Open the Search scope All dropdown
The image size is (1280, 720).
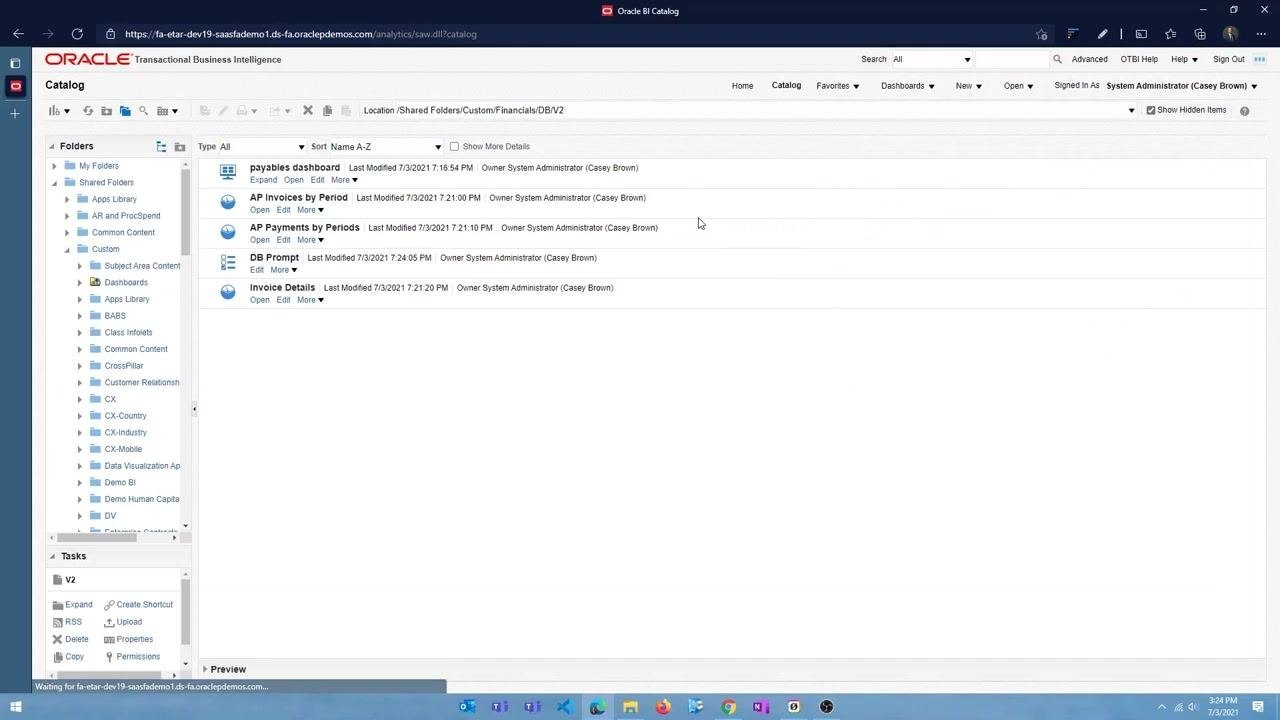(931, 59)
